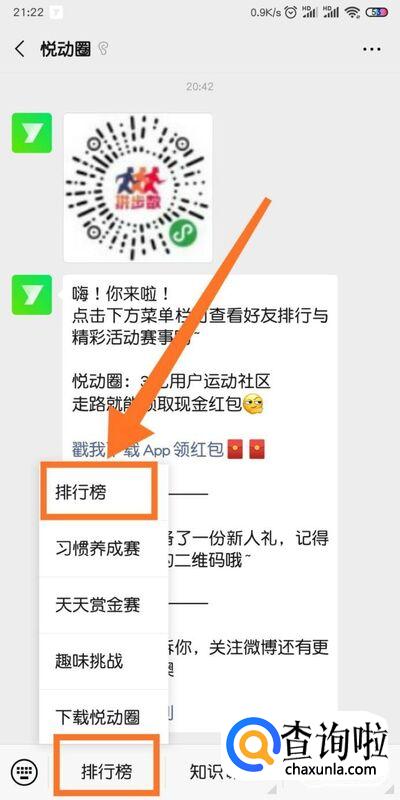The image size is (400, 800).
Task: Open the mini program QR code image
Action: 138,188
